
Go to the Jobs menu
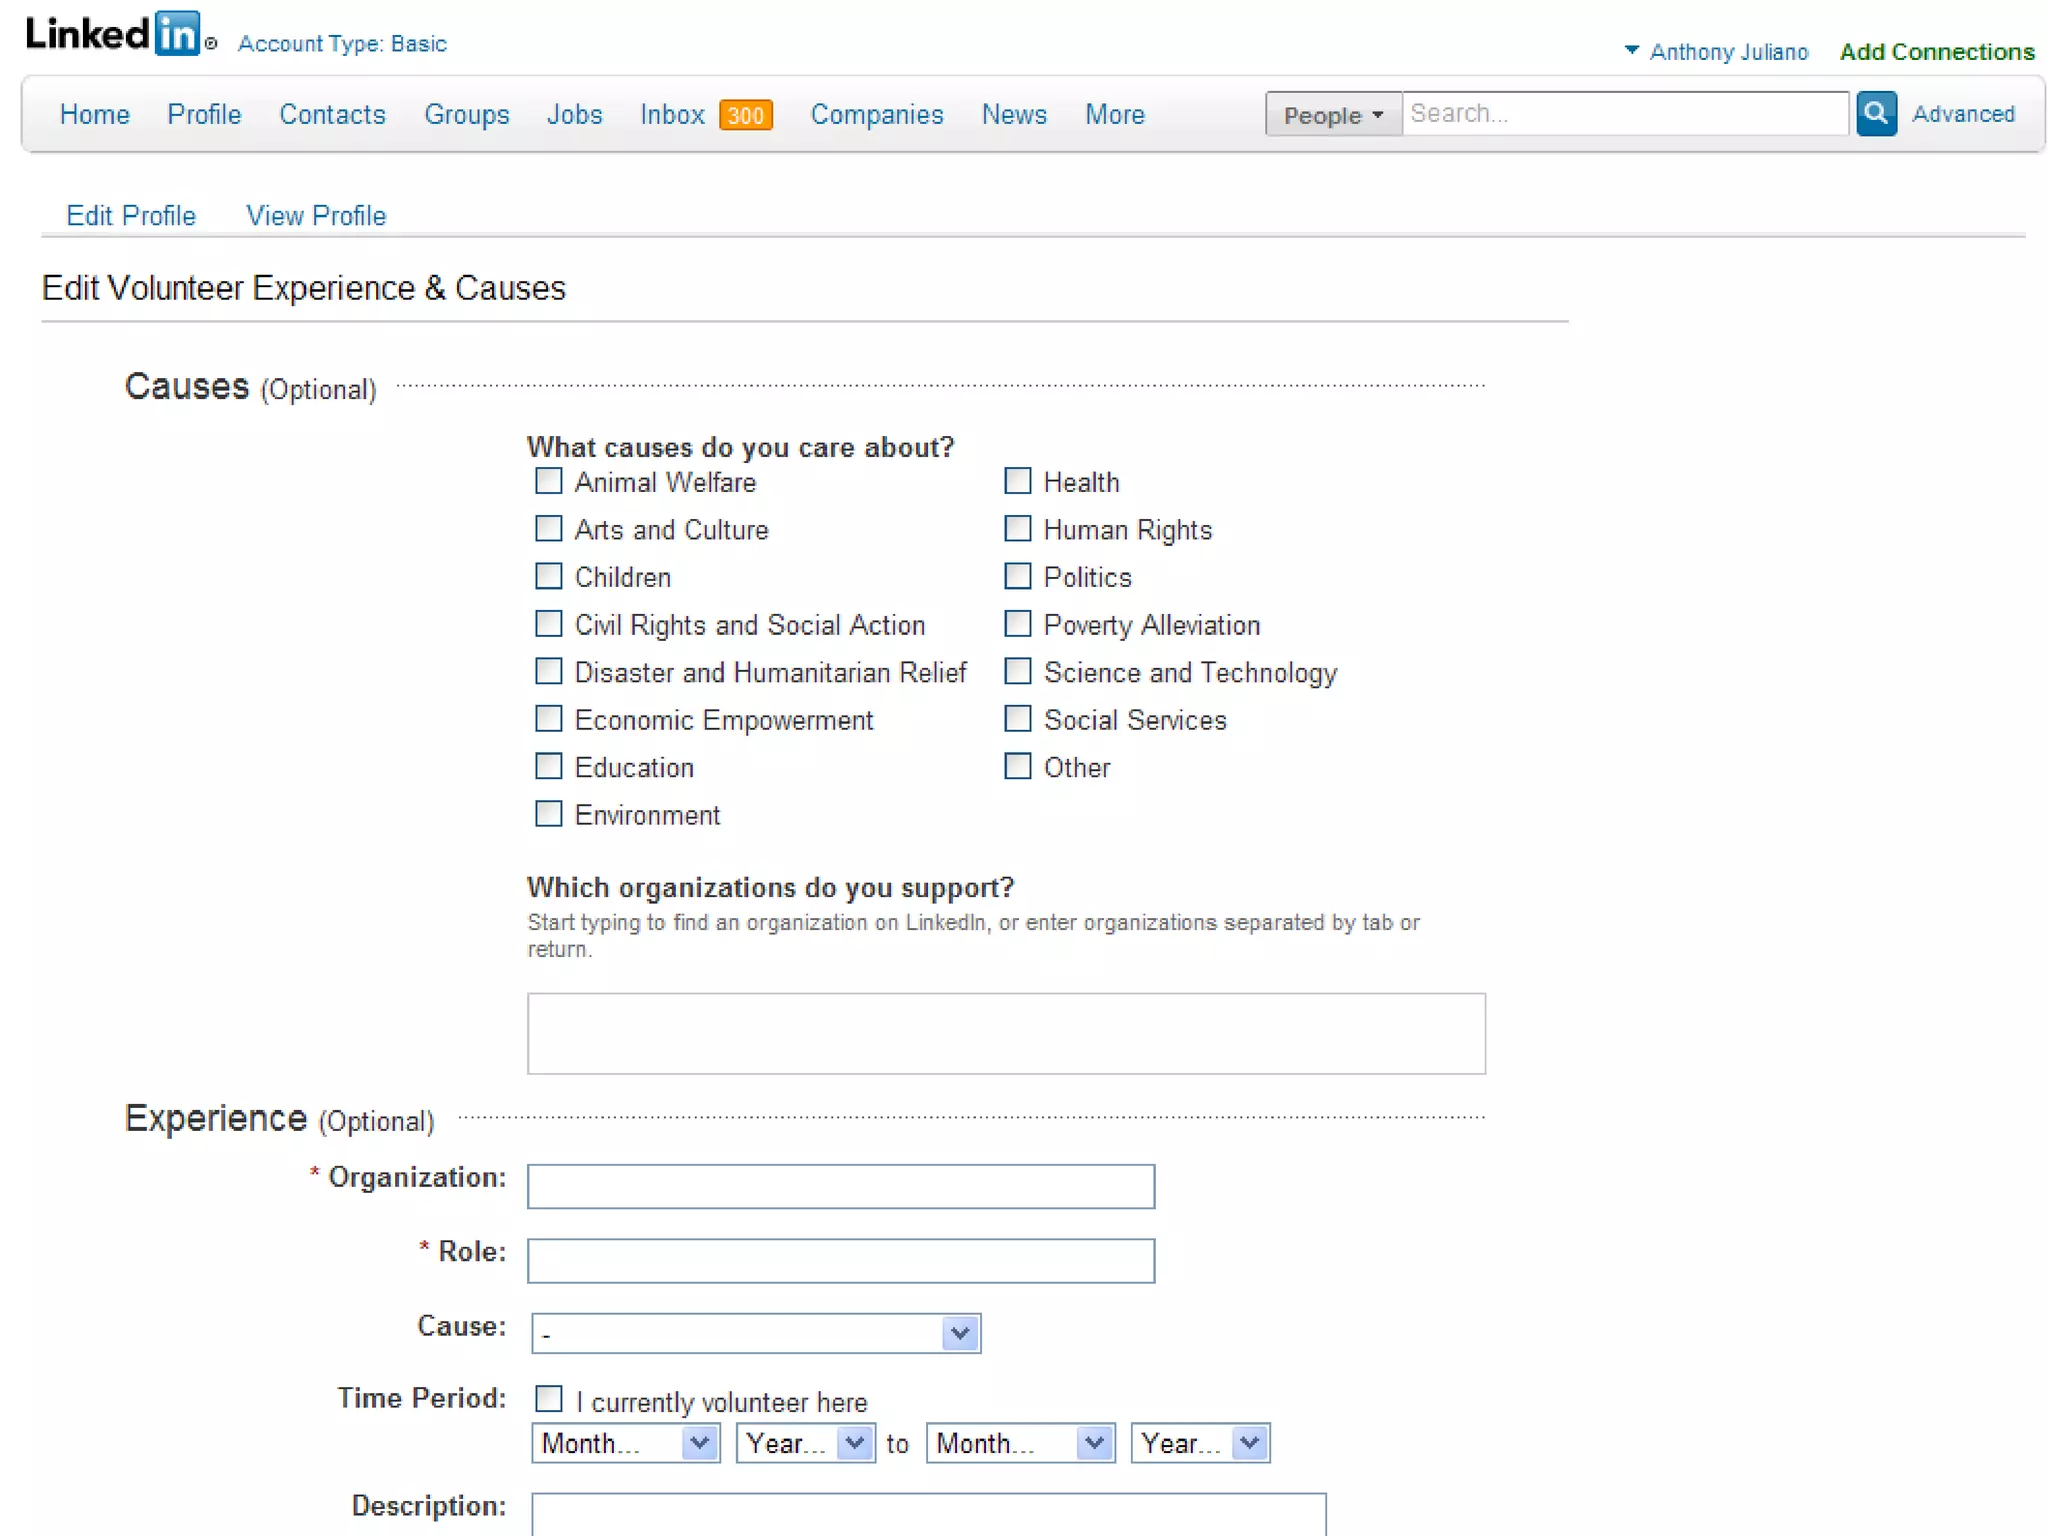[574, 115]
